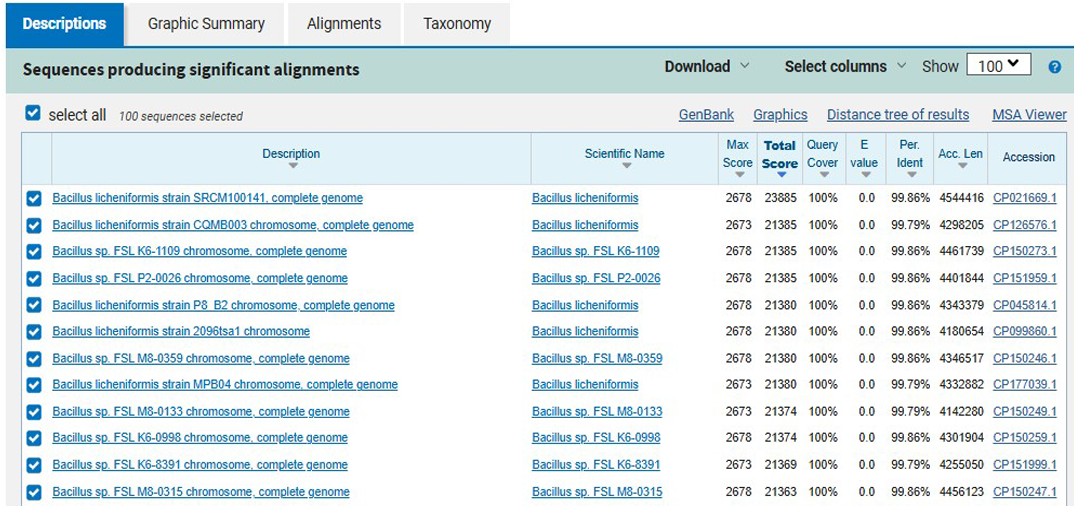Sort by Total Score column arrow
The width and height of the screenshot is (1074, 514).
pyautogui.click(x=780, y=176)
